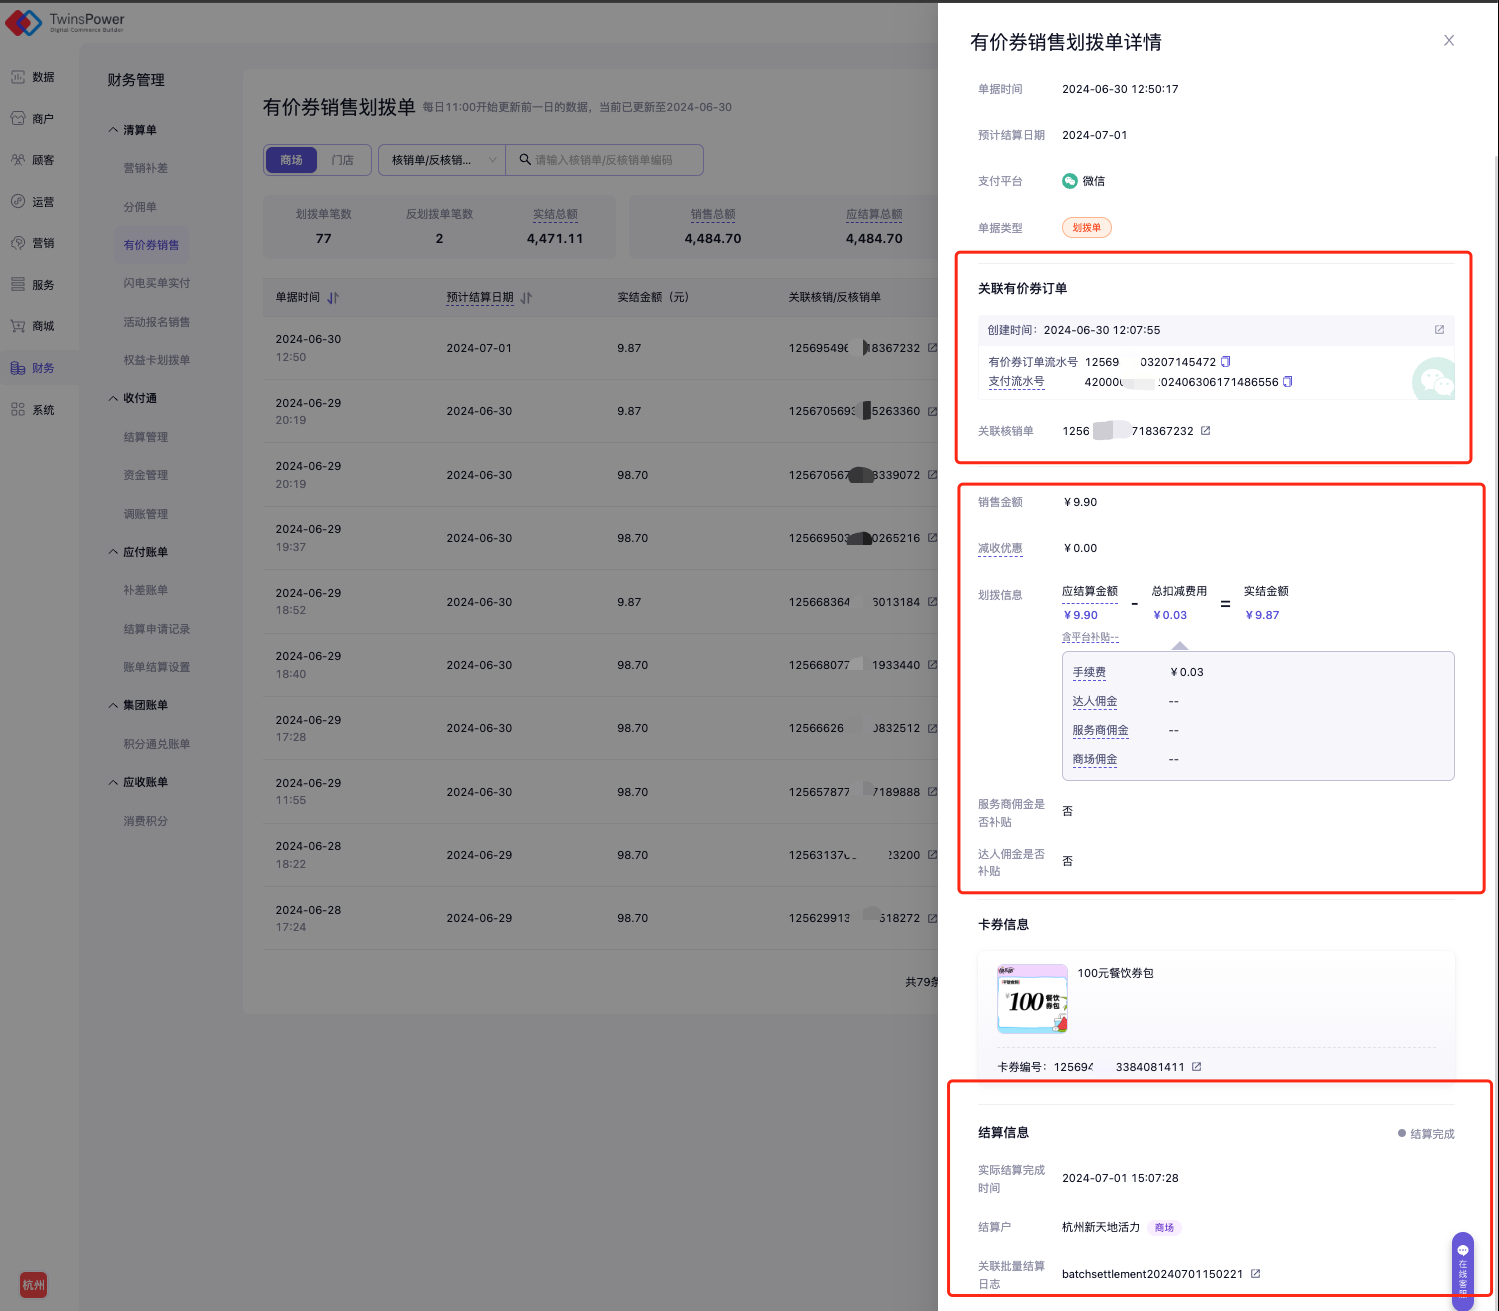This screenshot has width=1499, height=1311.
Task: Open the 核销单/反核销 type dropdown
Action: pyautogui.click(x=442, y=160)
